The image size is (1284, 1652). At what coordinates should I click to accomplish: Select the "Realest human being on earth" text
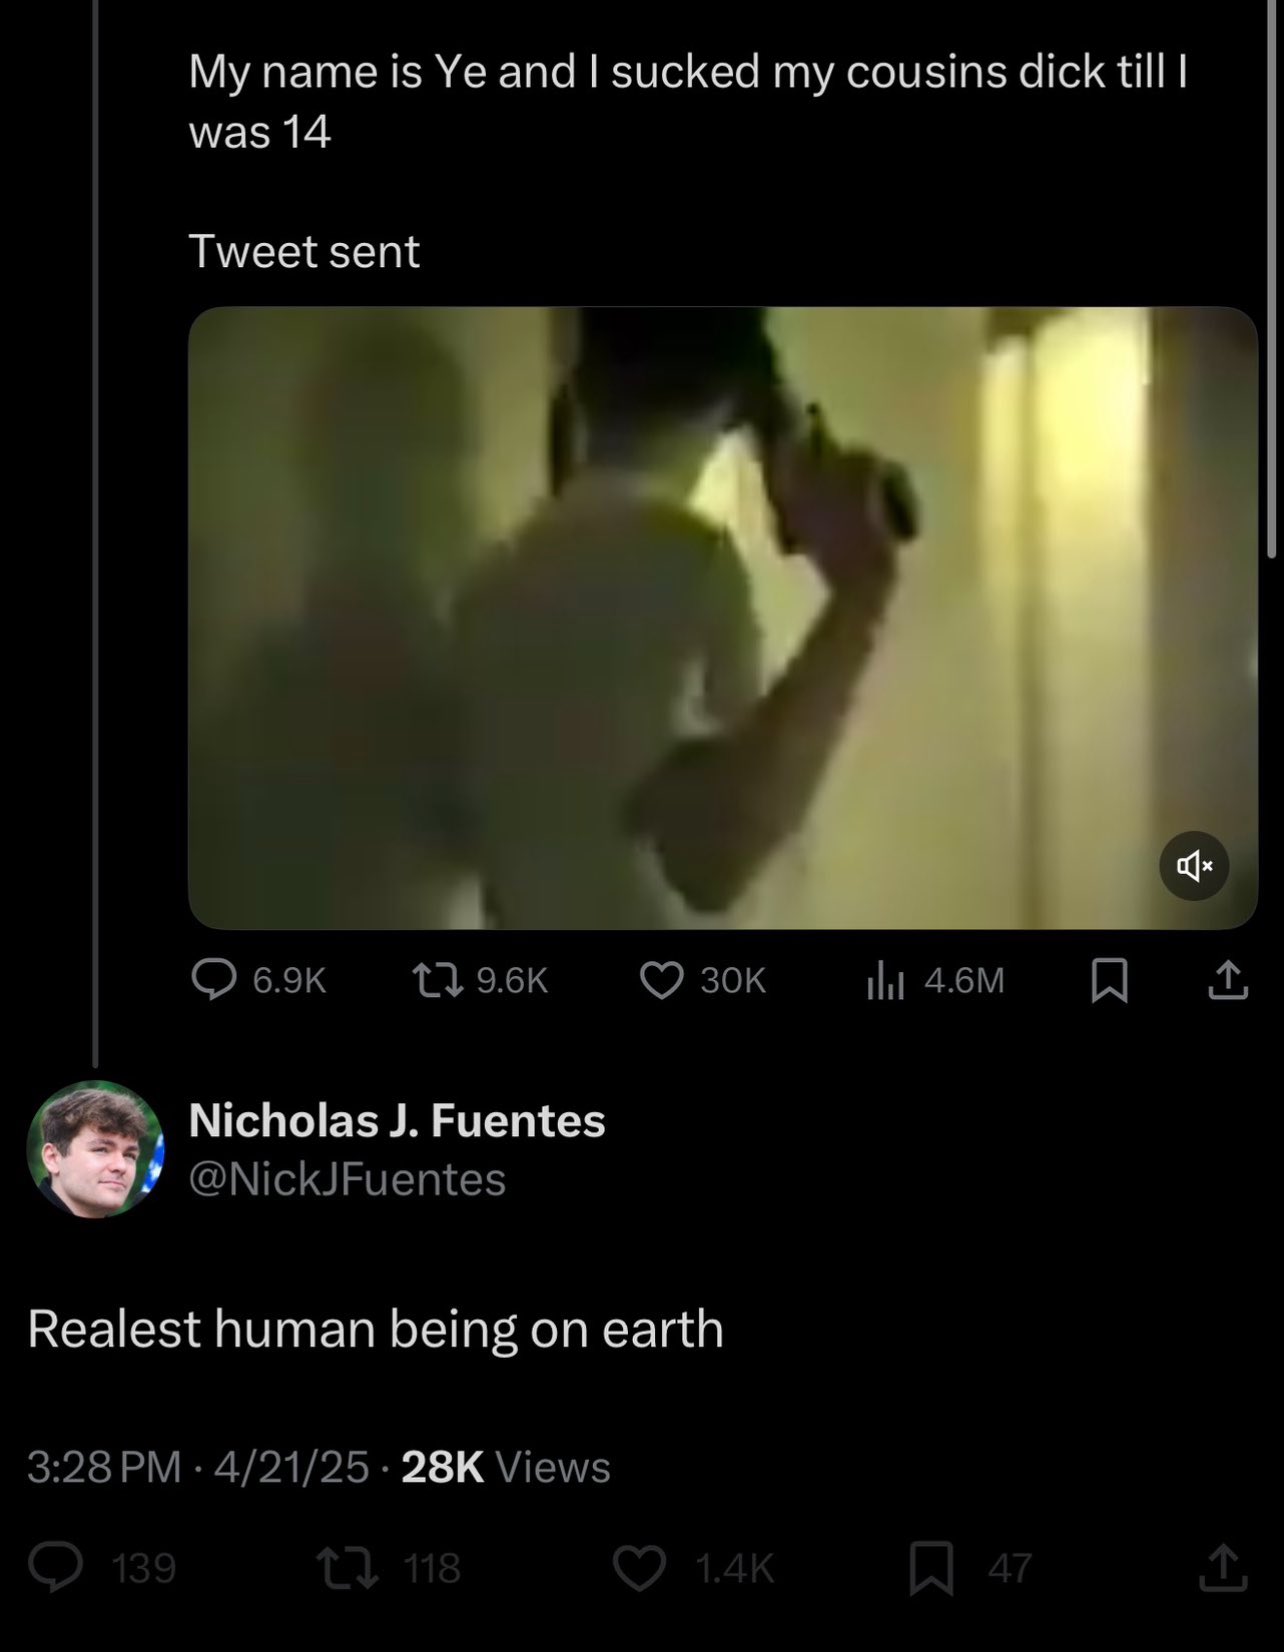pyautogui.click(x=375, y=1329)
